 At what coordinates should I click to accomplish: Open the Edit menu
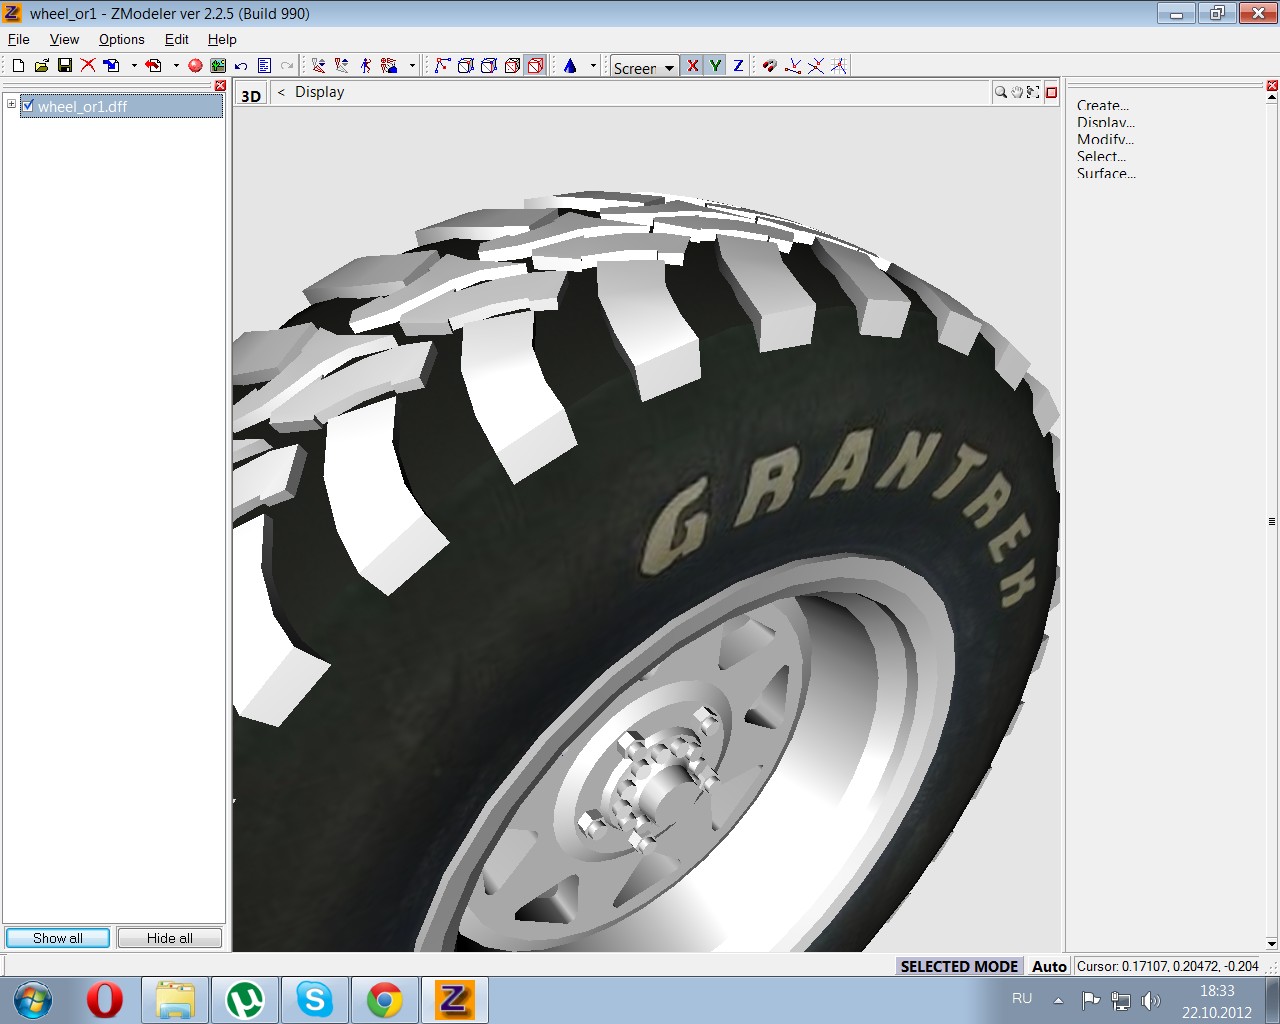(x=176, y=39)
